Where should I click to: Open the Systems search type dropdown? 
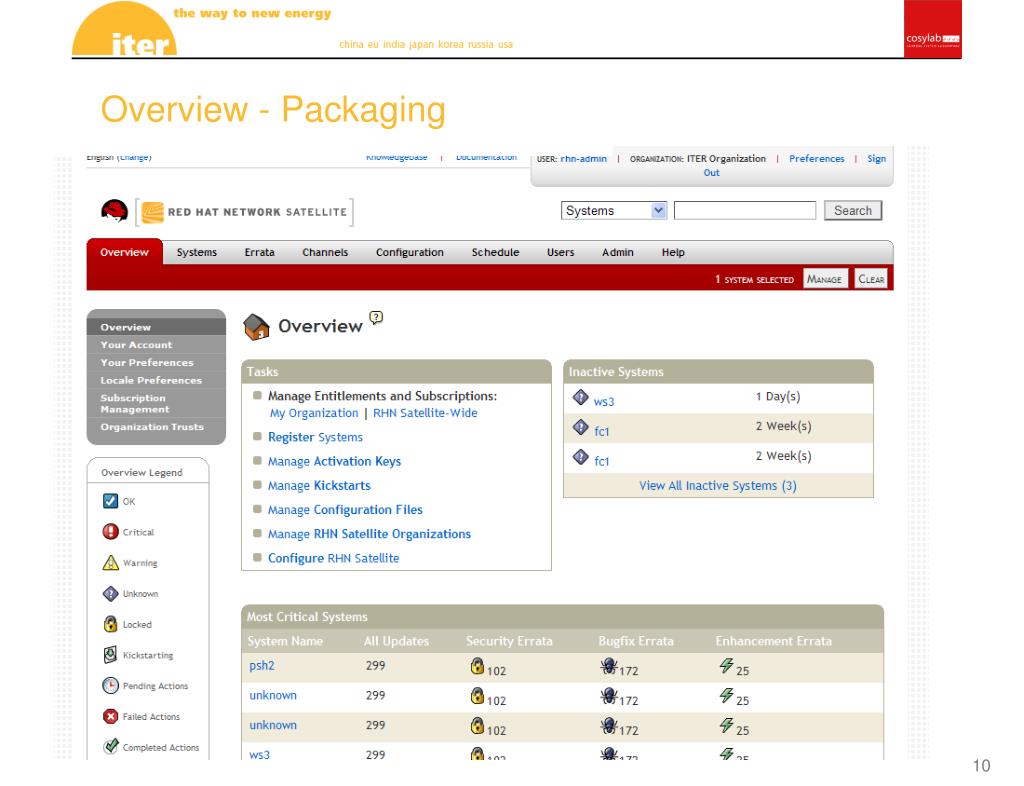pos(614,211)
